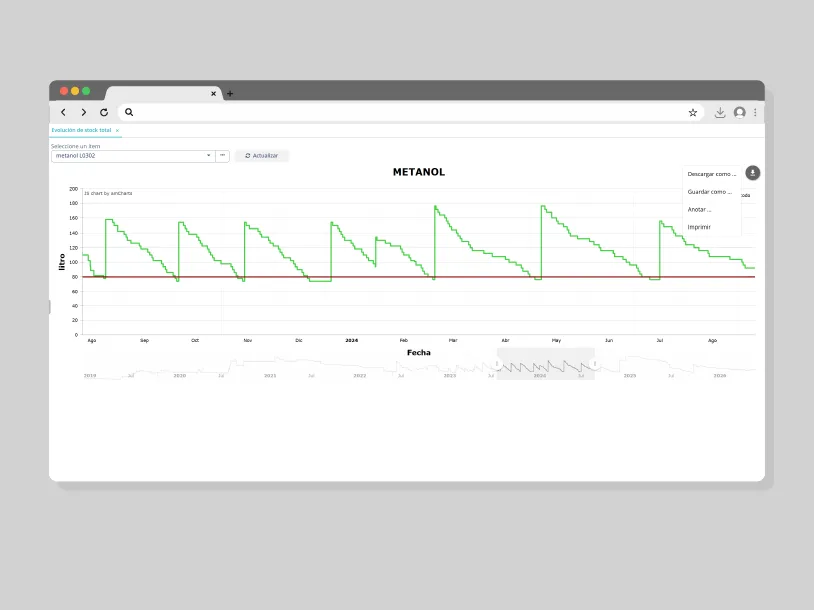
Task: Bookmark the page with the star icon
Action: pyautogui.click(x=693, y=113)
